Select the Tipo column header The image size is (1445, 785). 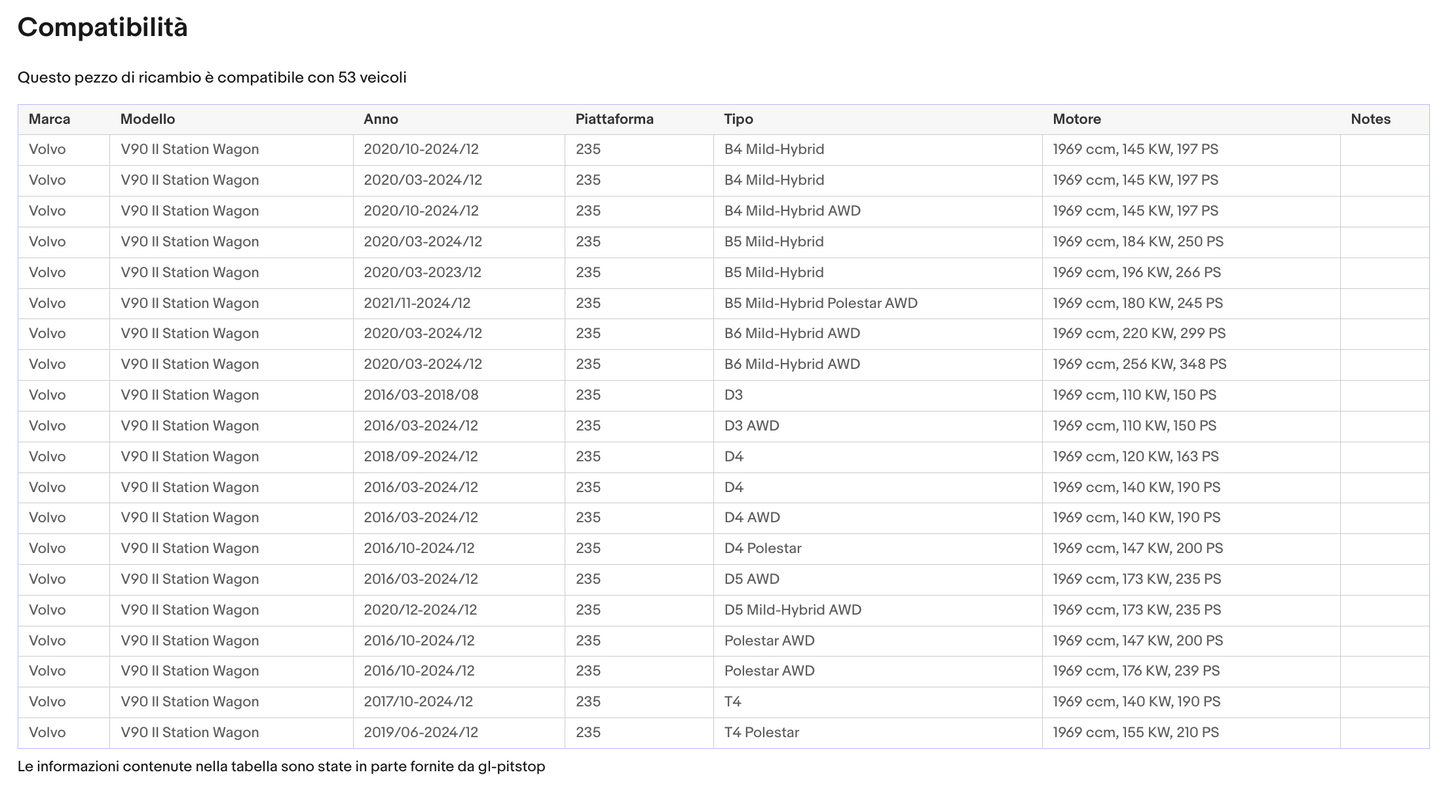(739, 119)
